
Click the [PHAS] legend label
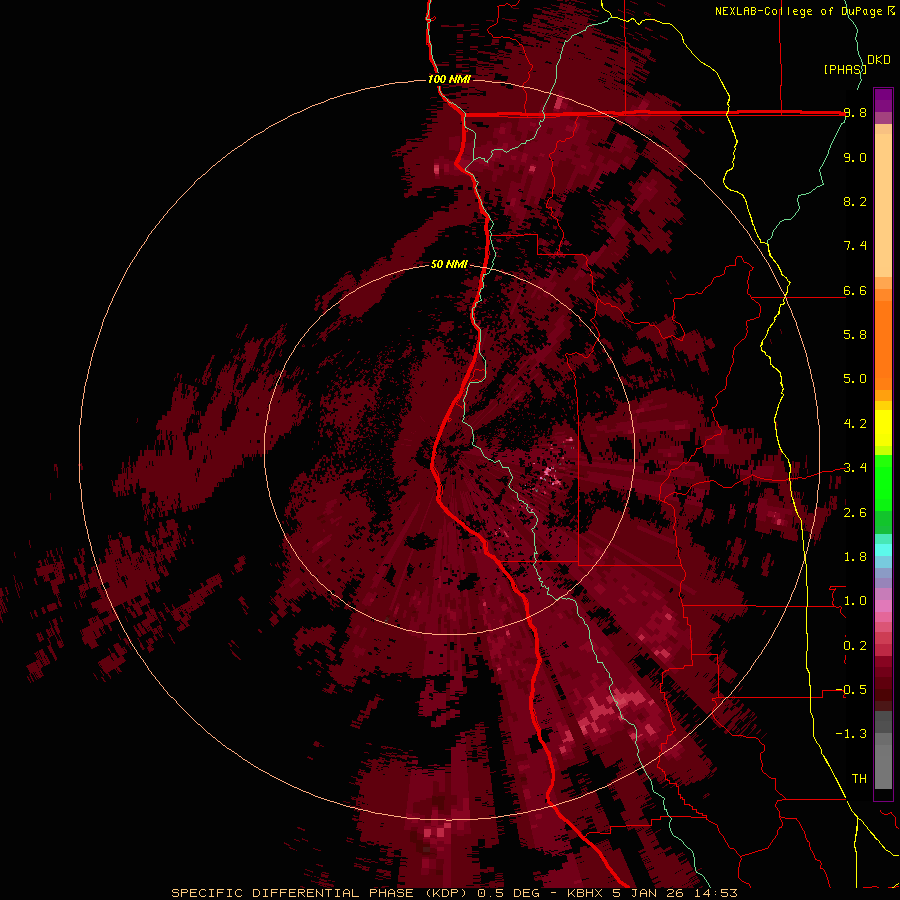click(845, 69)
